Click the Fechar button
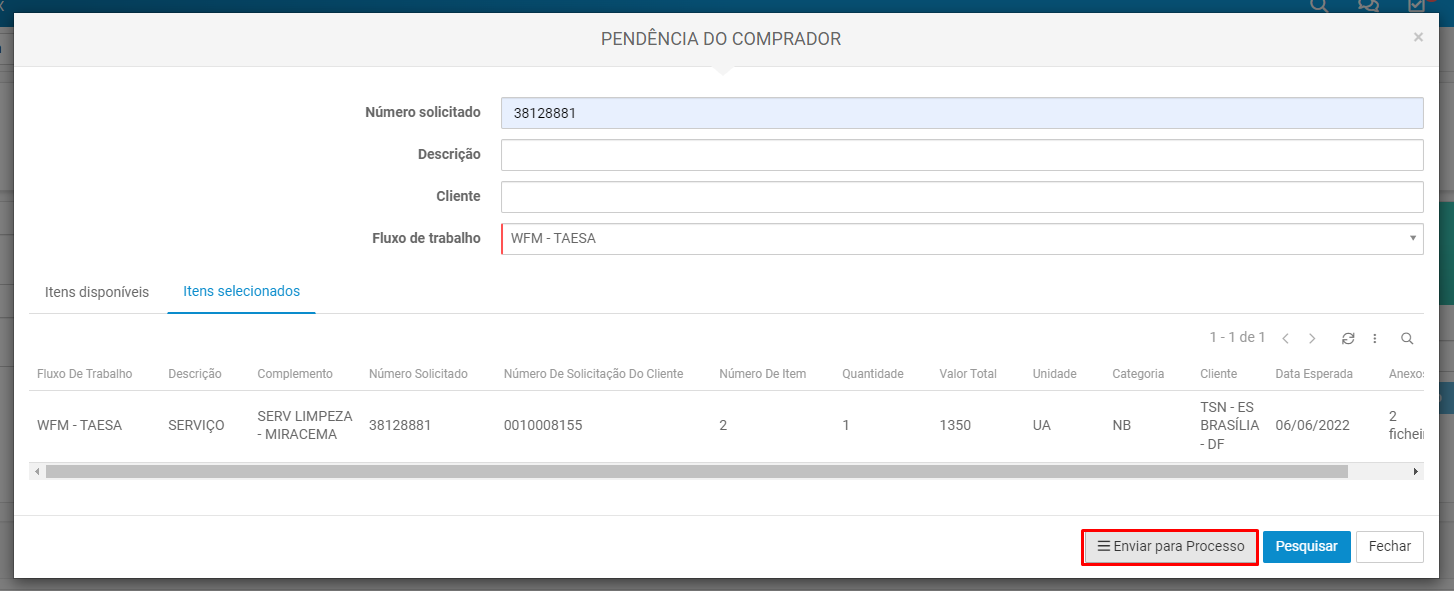The image size is (1454, 591). click(1389, 547)
